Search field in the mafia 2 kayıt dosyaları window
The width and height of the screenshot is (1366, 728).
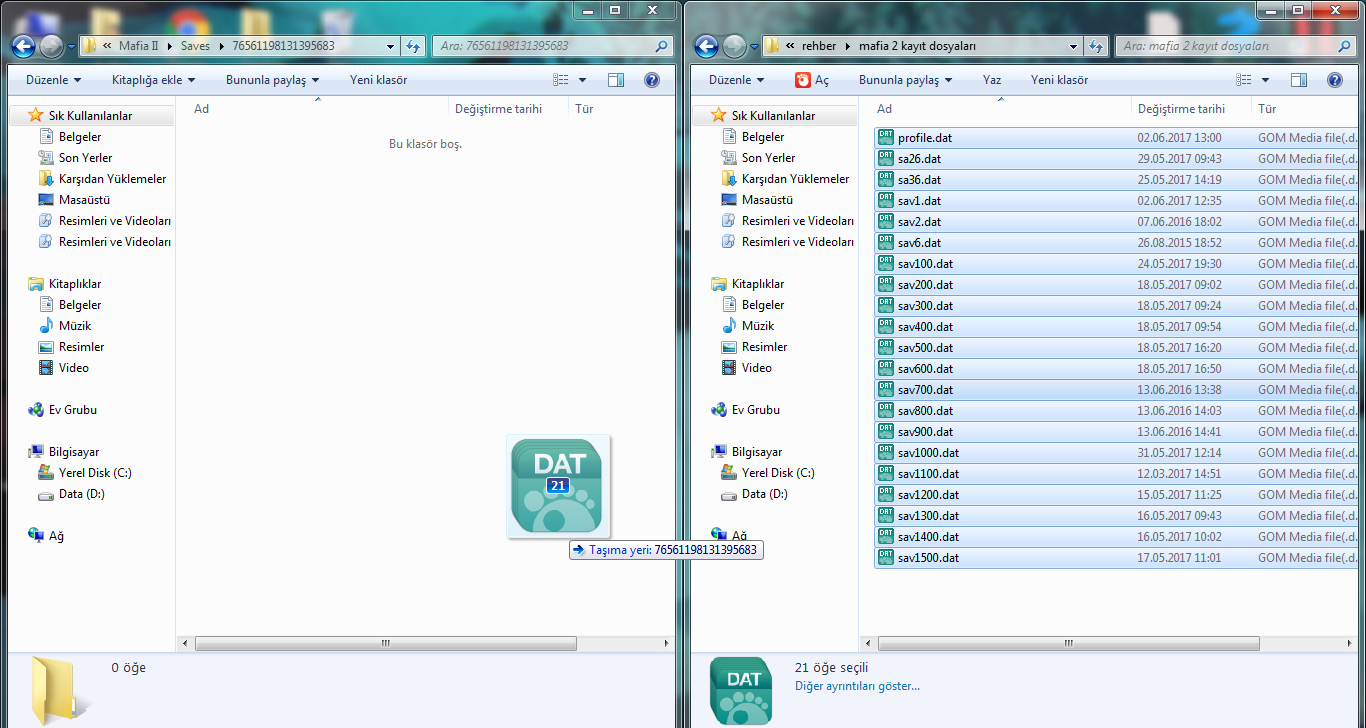(1236, 46)
